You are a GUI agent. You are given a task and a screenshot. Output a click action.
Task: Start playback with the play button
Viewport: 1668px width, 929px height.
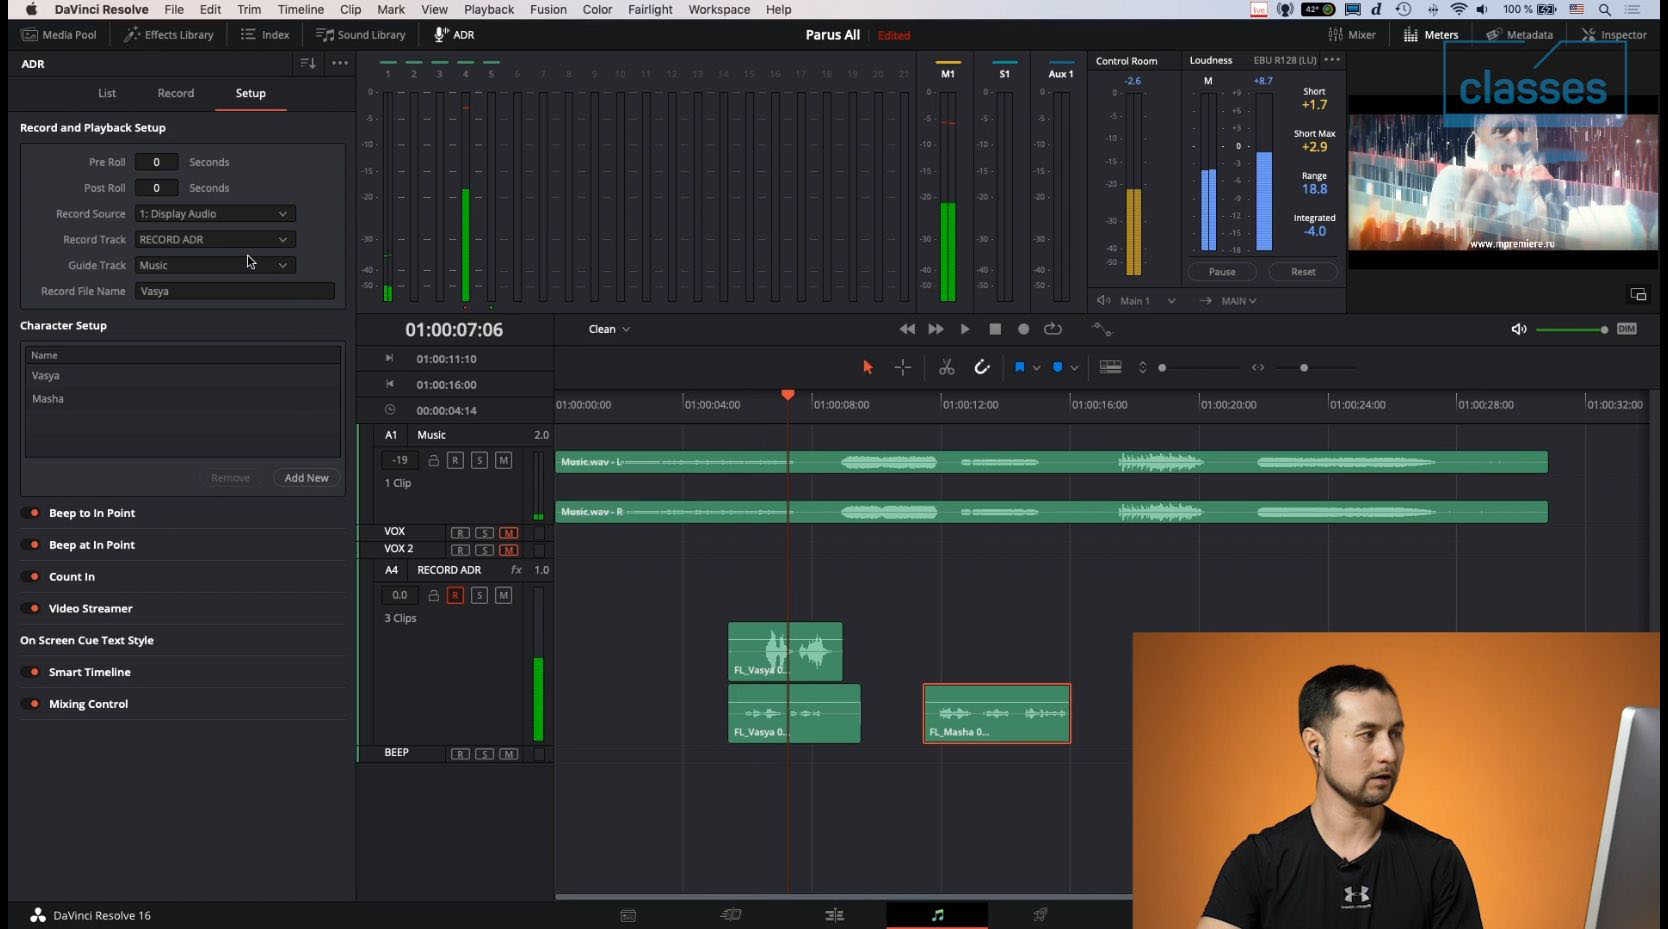(x=965, y=329)
